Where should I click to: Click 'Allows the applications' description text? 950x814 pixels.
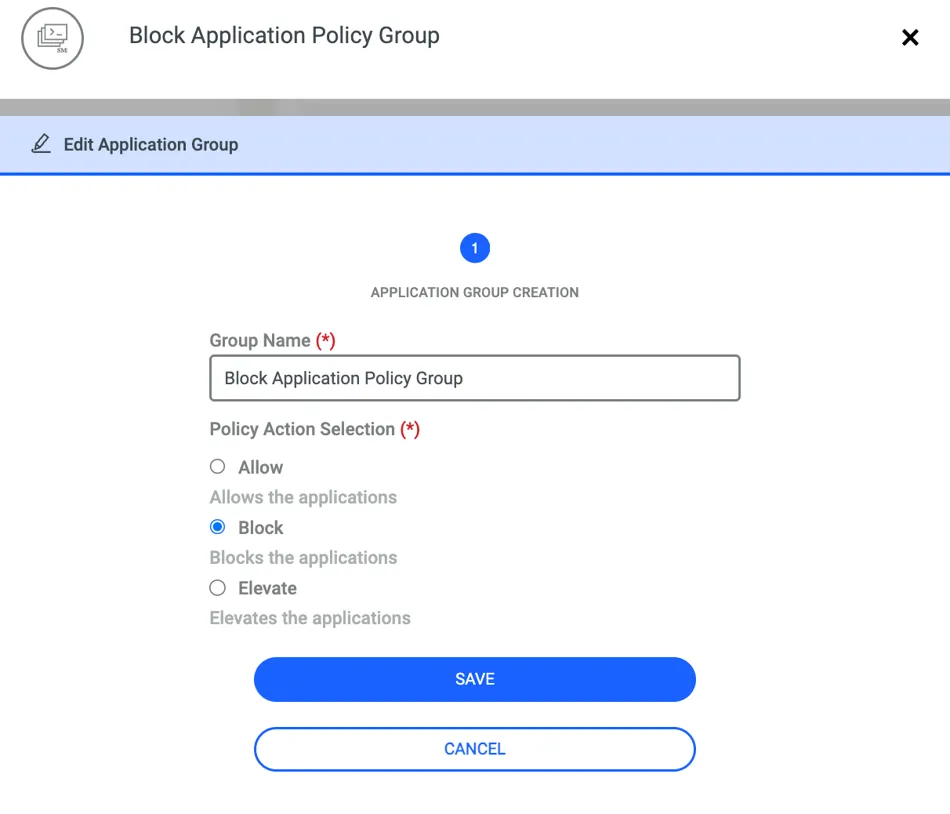[x=303, y=497]
